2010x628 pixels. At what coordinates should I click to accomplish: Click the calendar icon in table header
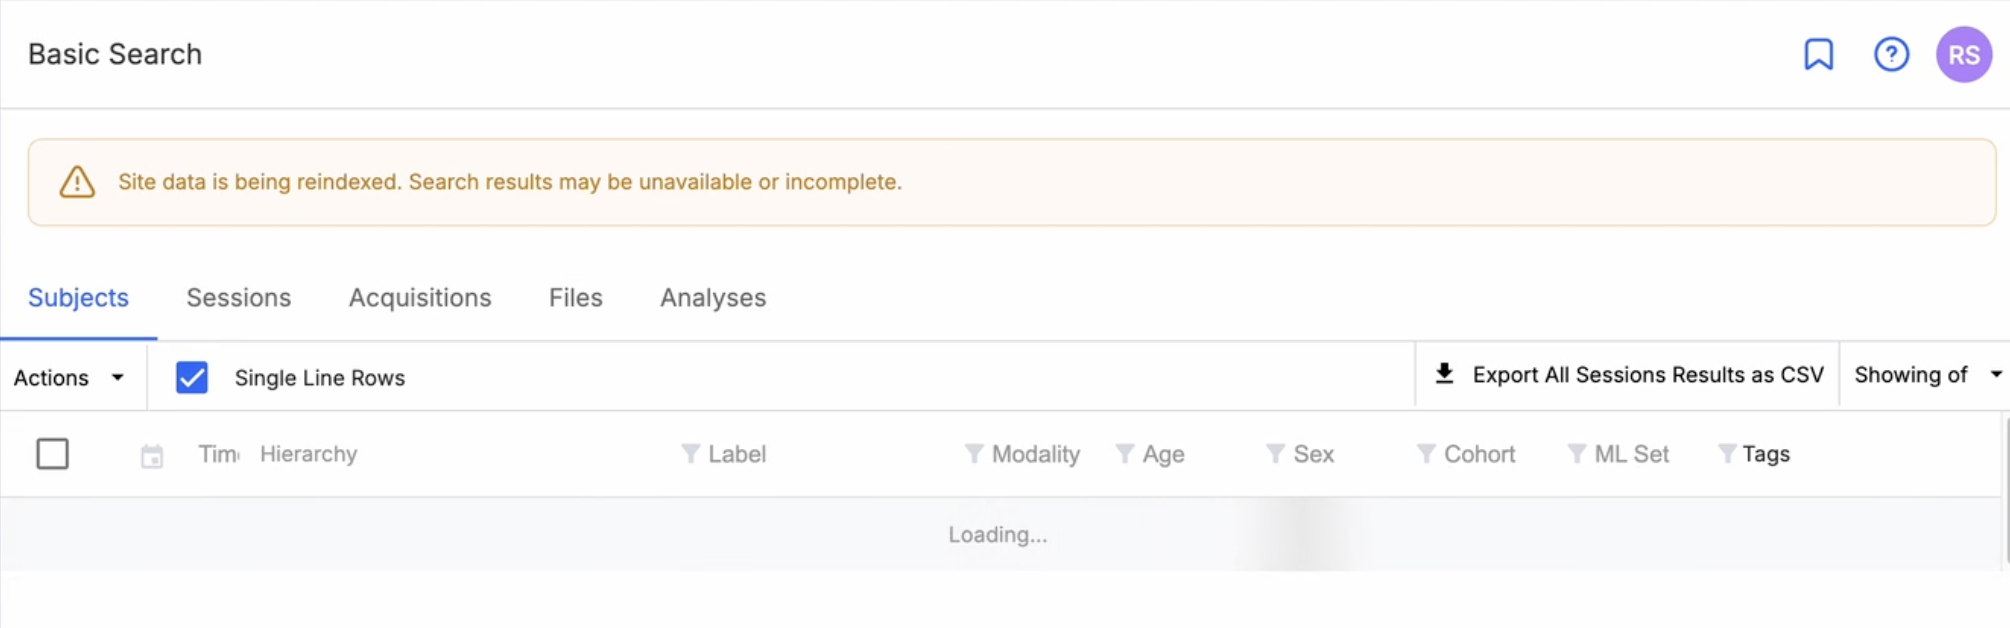click(152, 456)
